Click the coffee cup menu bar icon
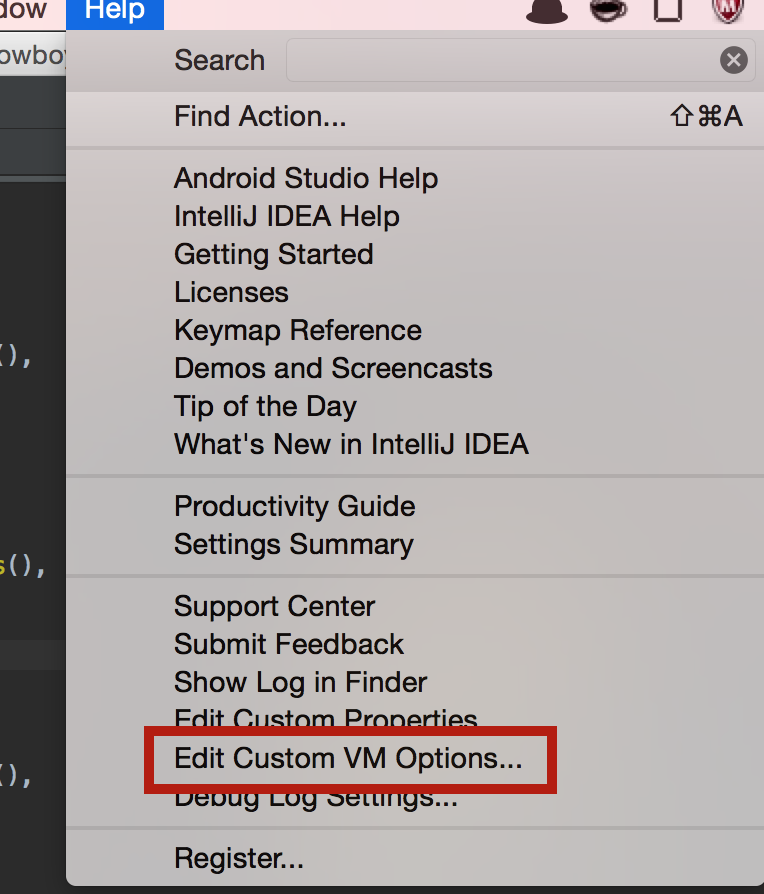 (x=608, y=9)
